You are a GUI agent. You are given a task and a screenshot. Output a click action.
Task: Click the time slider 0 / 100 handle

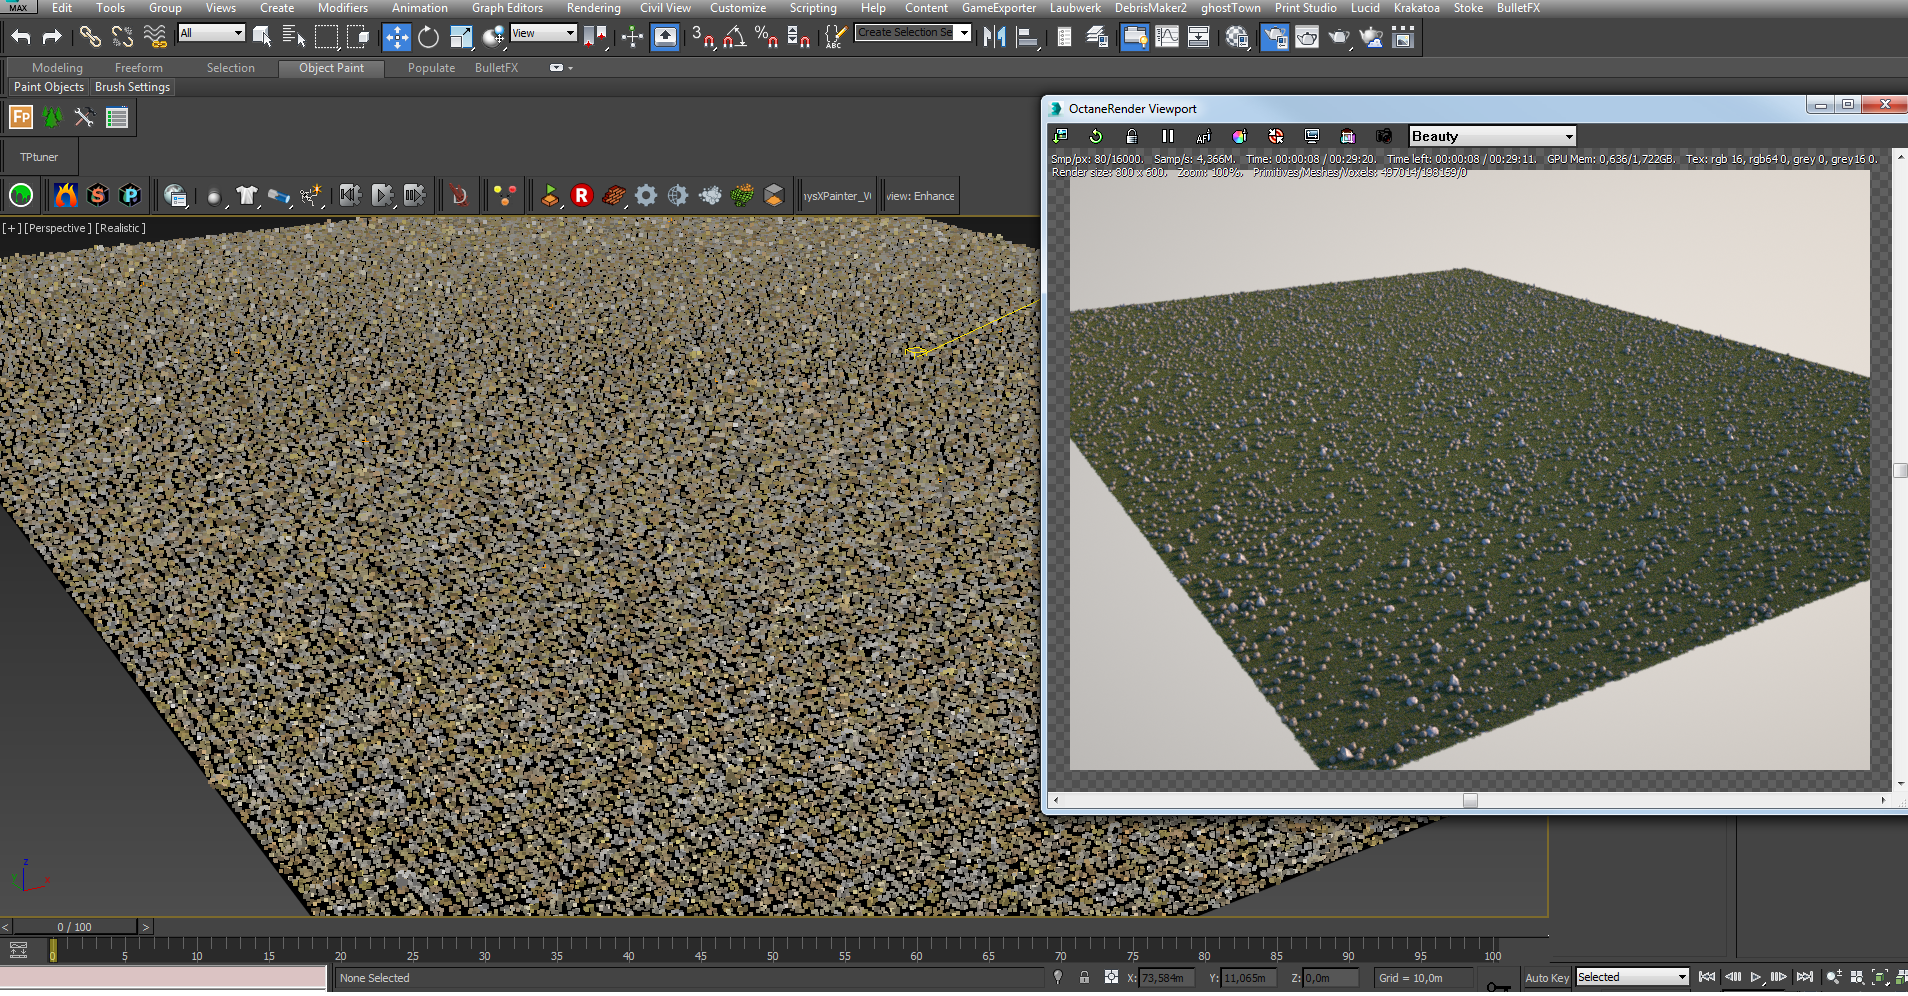click(x=75, y=927)
